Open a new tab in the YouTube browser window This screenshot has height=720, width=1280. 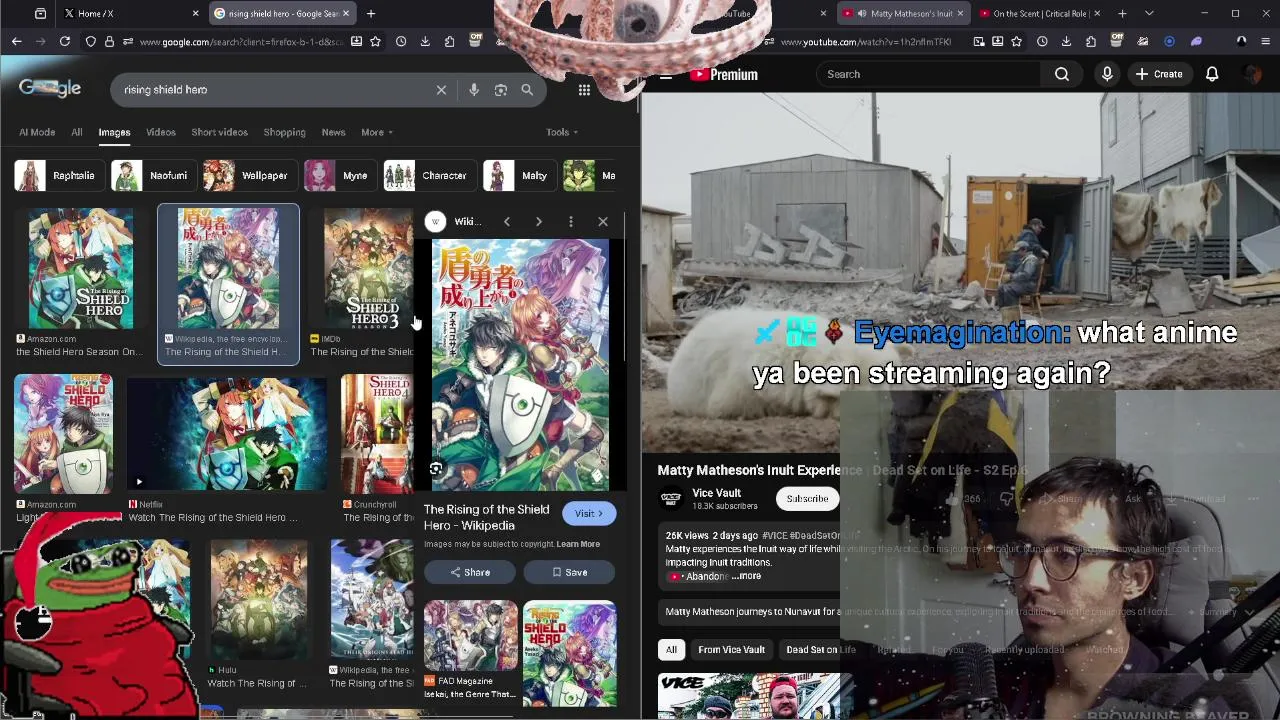click(x=1122, y=13)
